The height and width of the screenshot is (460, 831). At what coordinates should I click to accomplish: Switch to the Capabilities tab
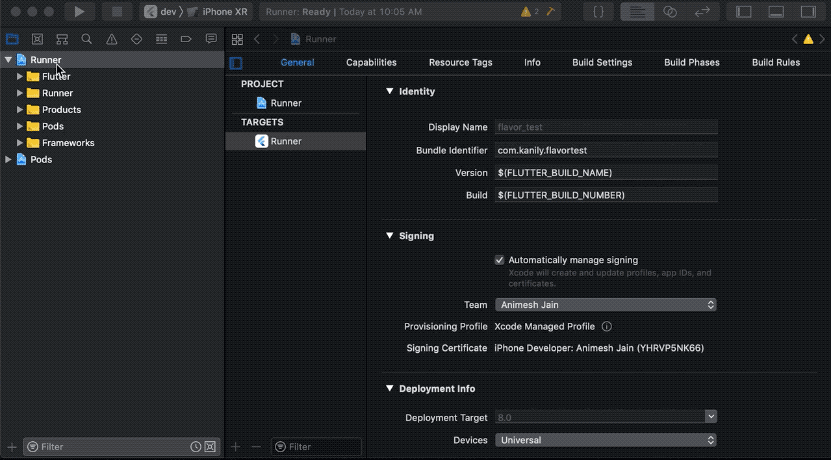[x=371, y=63]
